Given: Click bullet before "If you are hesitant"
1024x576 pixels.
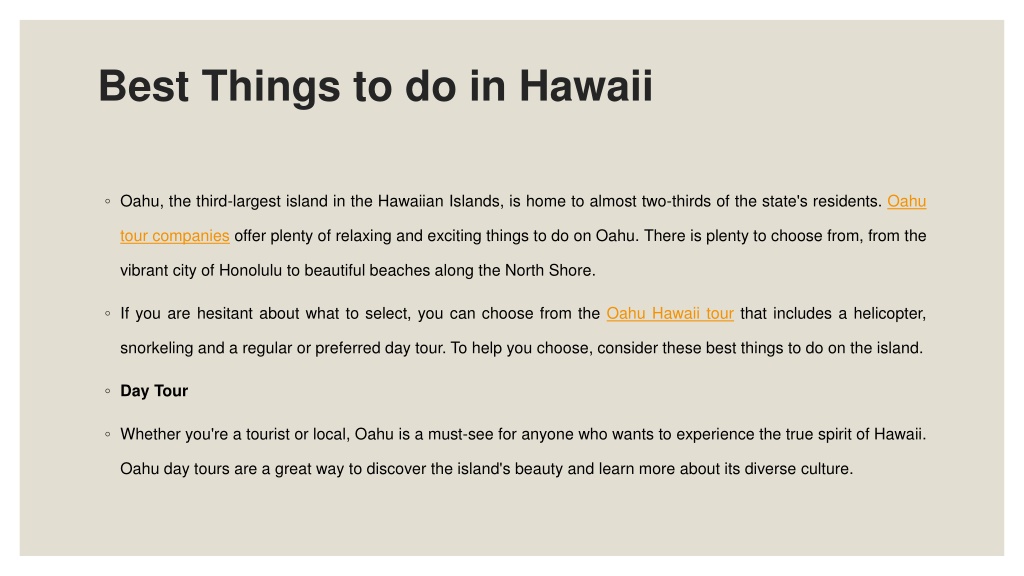Looking at the screenshot, I should [108, 313].
